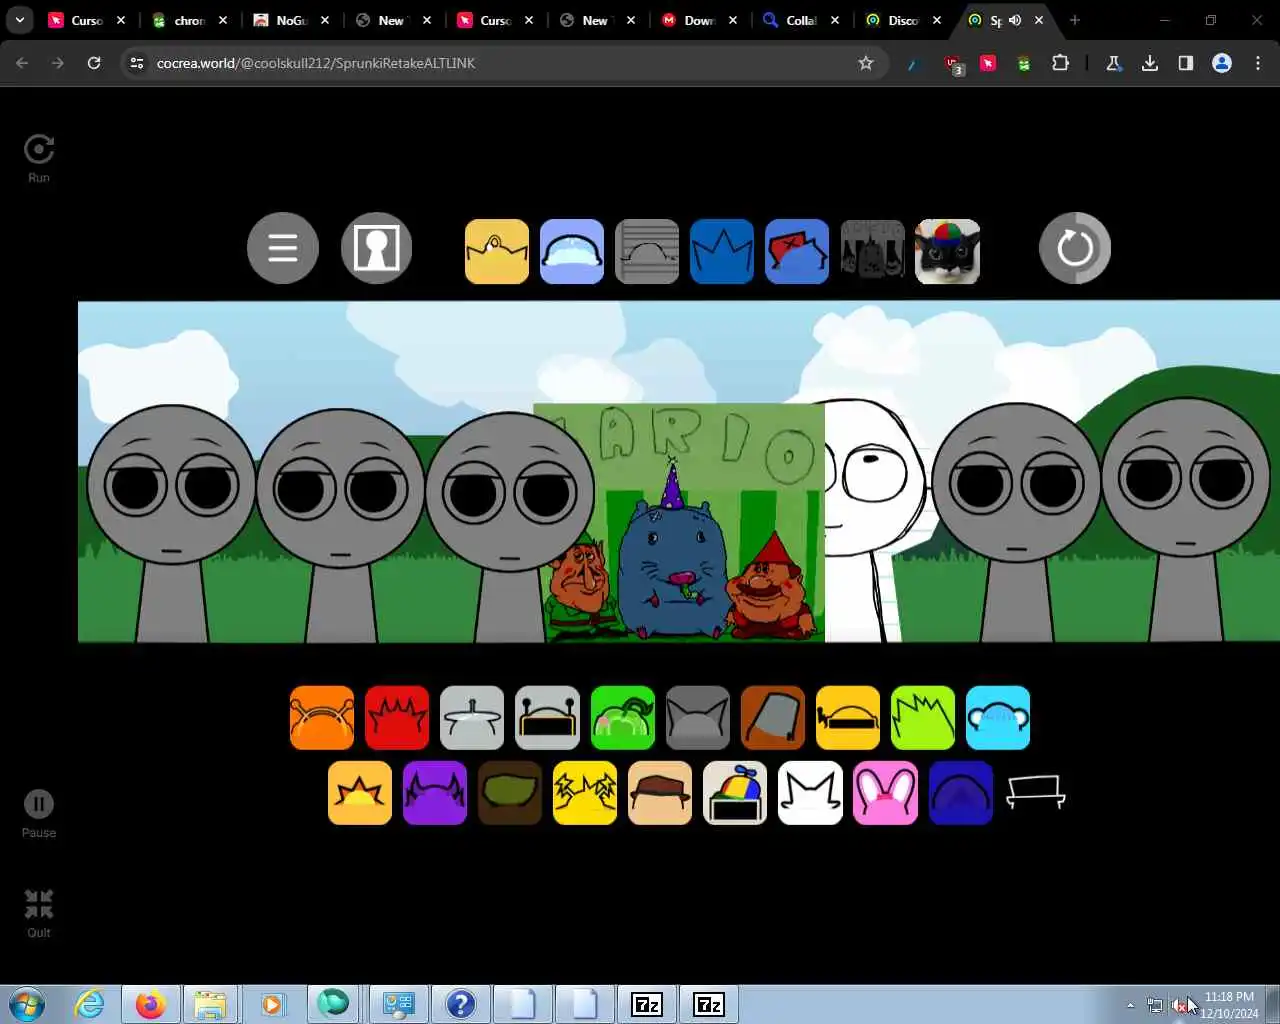Switch to the NoGu browser tab
Viewport: 1280px width, 1024px height.
click(292, 20)
